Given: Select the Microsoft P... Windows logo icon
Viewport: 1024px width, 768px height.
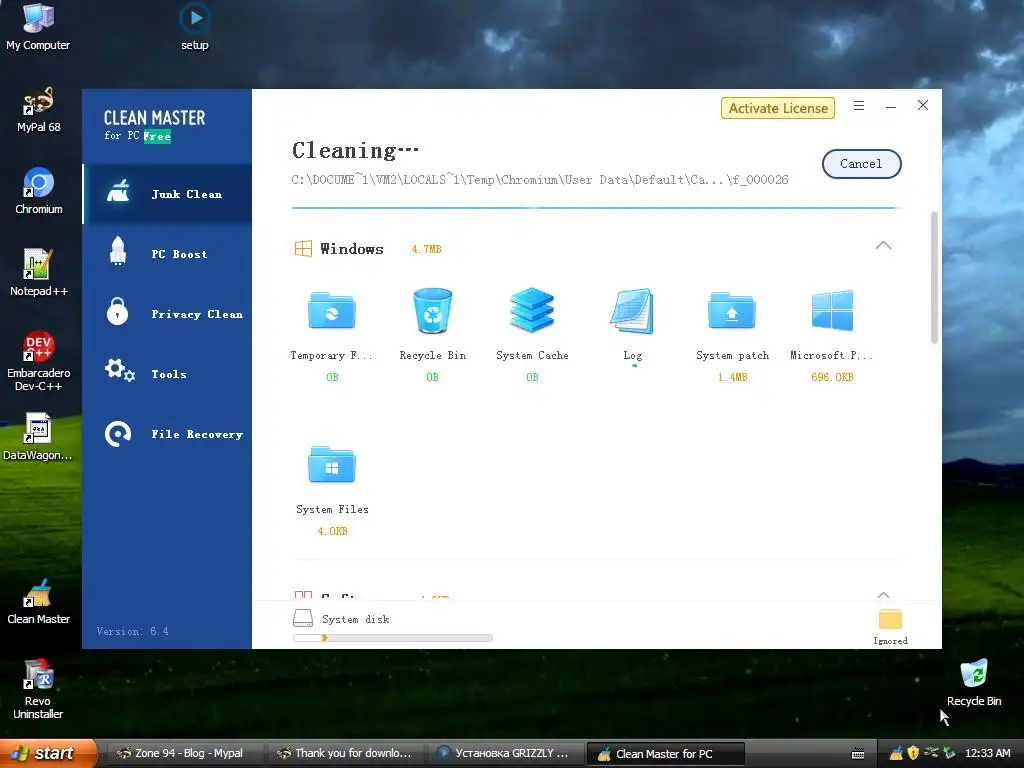Looking at the screenshot, I should tap(832, 311).
